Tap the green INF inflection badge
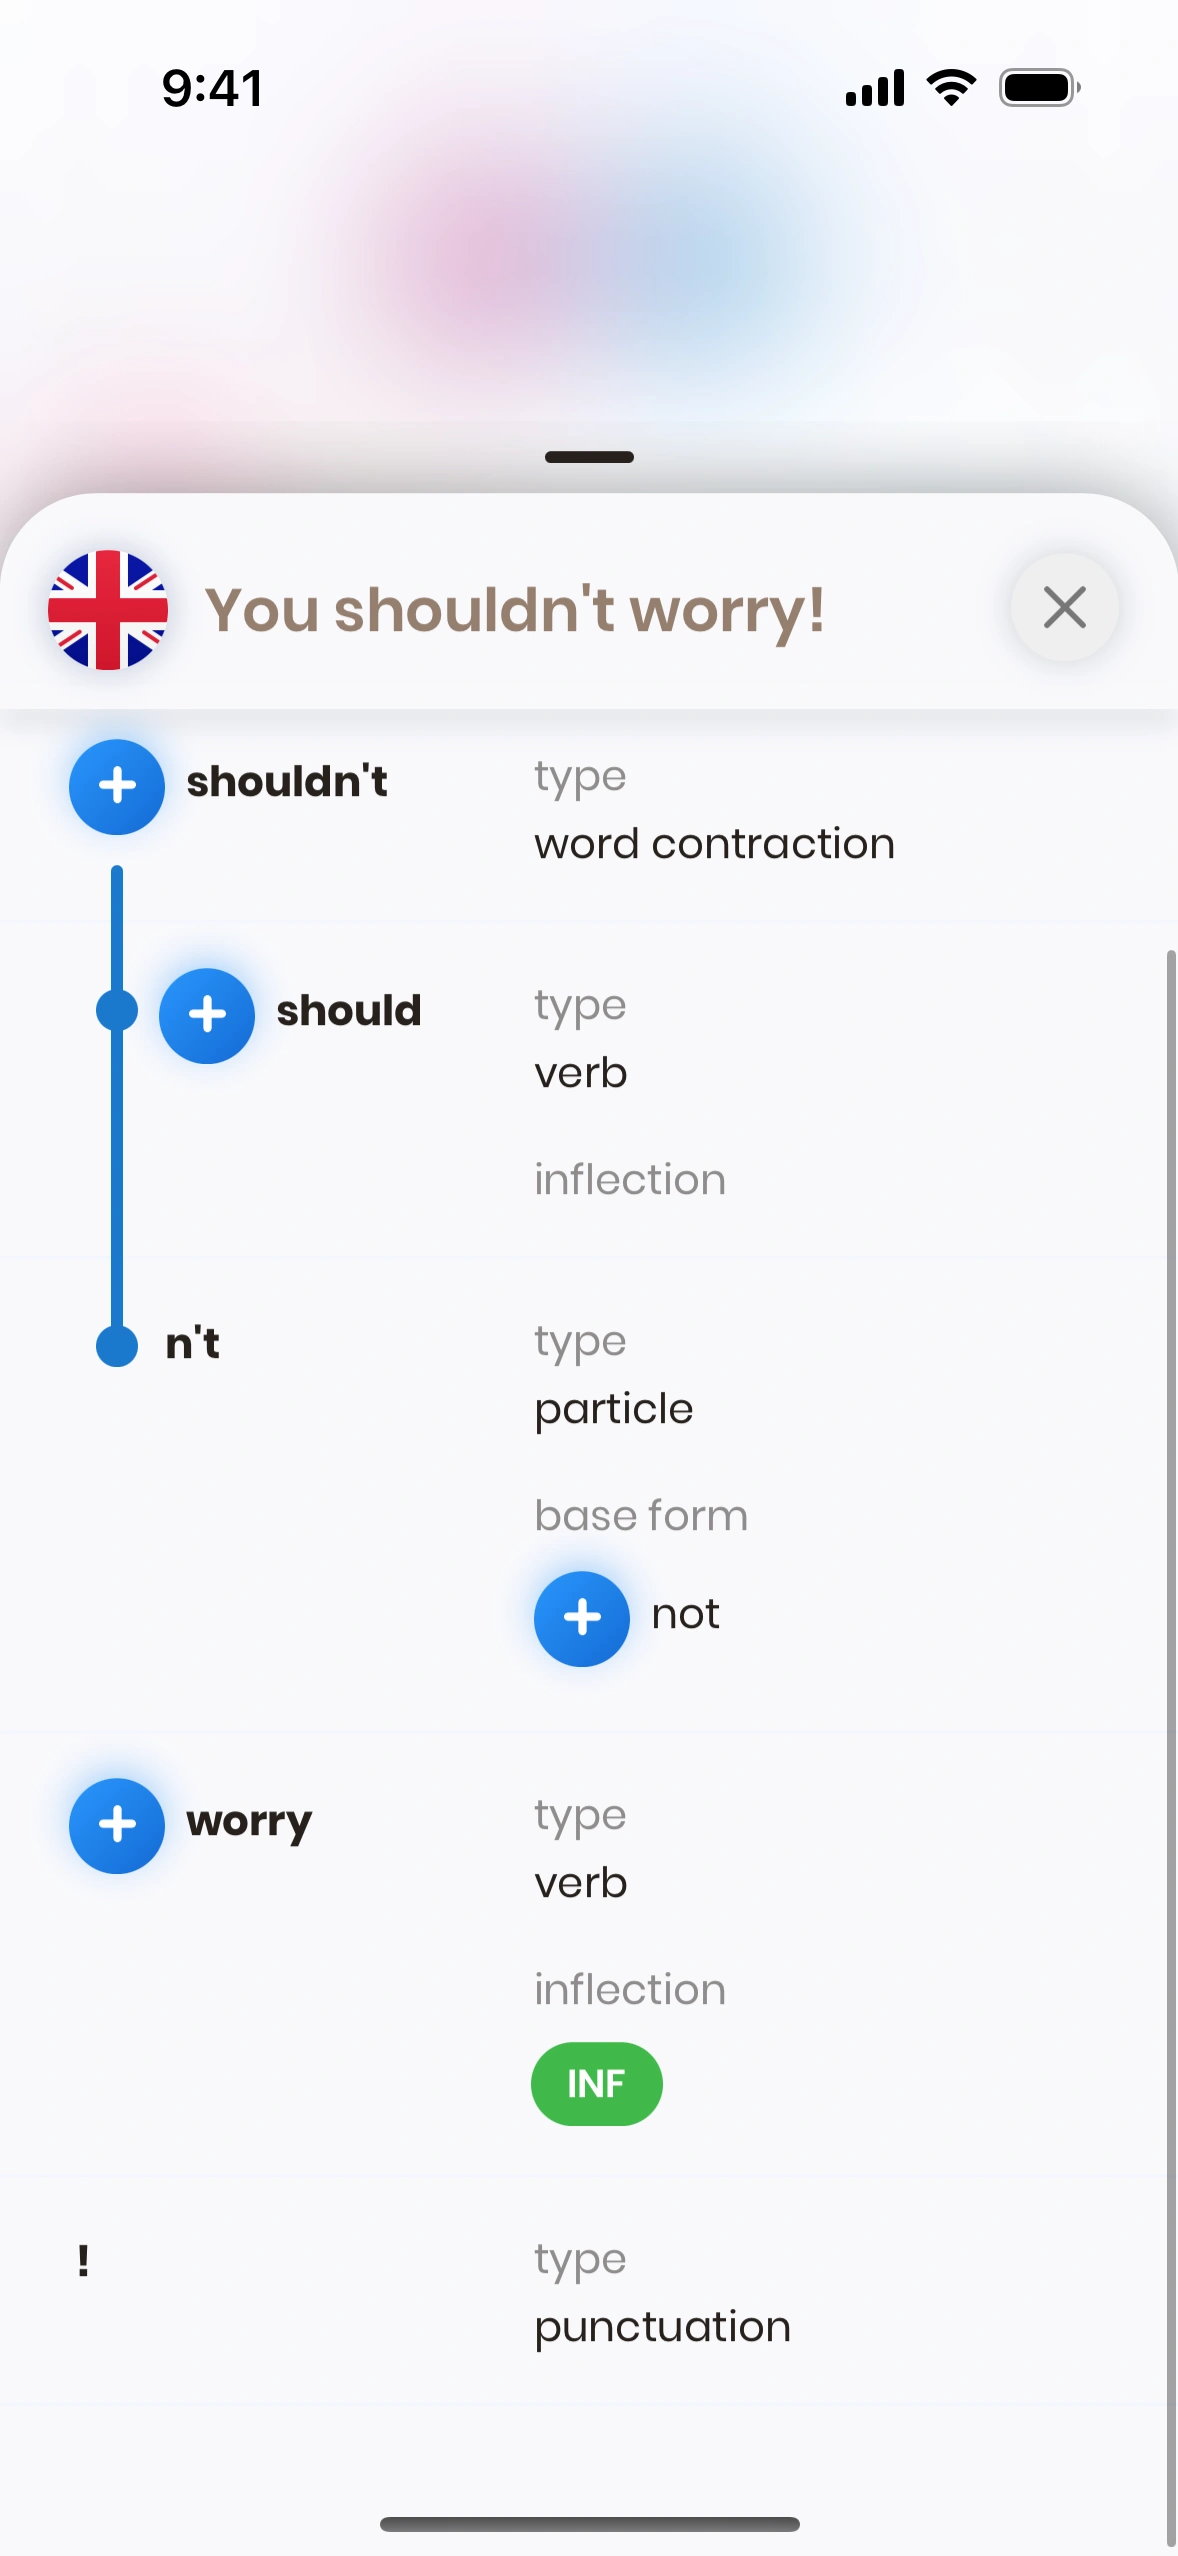Viewport: 1178px width, 2556px height. 596,2084
